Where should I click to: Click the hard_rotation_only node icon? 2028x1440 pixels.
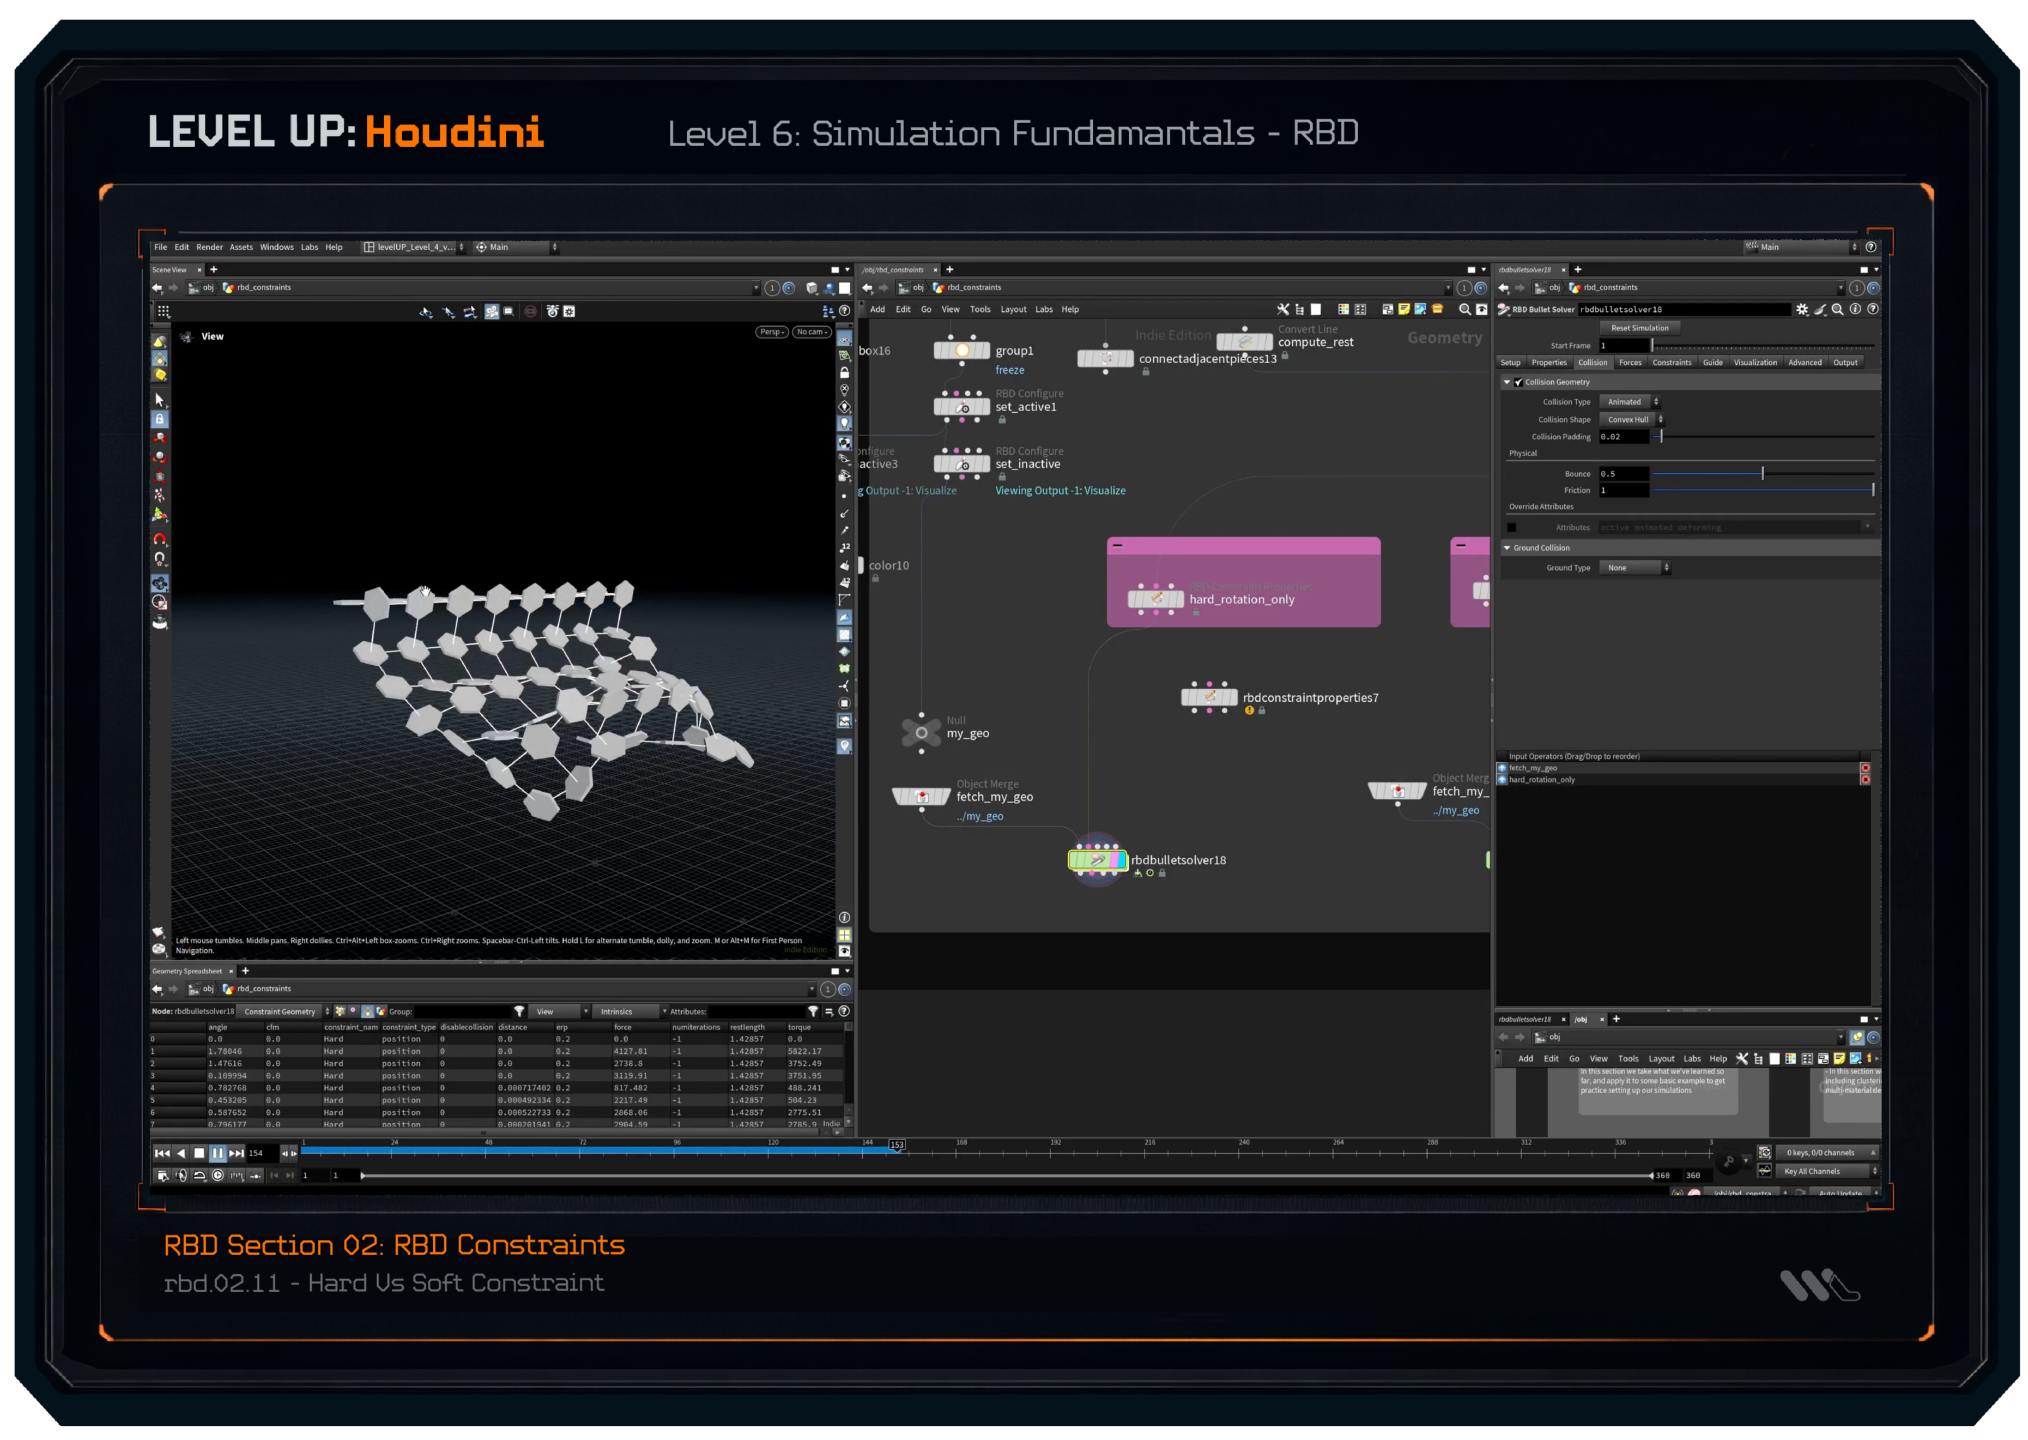[x=1155, y=599]
